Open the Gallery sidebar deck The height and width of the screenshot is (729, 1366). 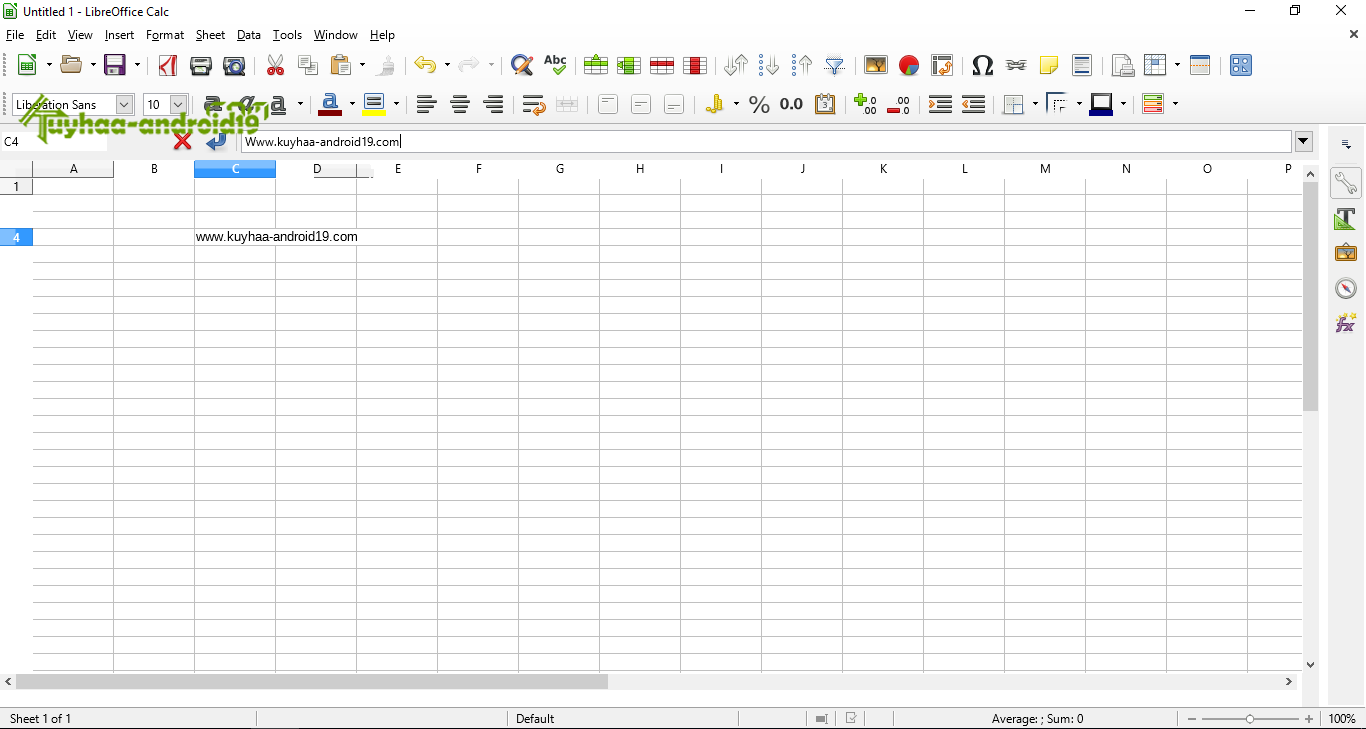[x=1345, y=253]
